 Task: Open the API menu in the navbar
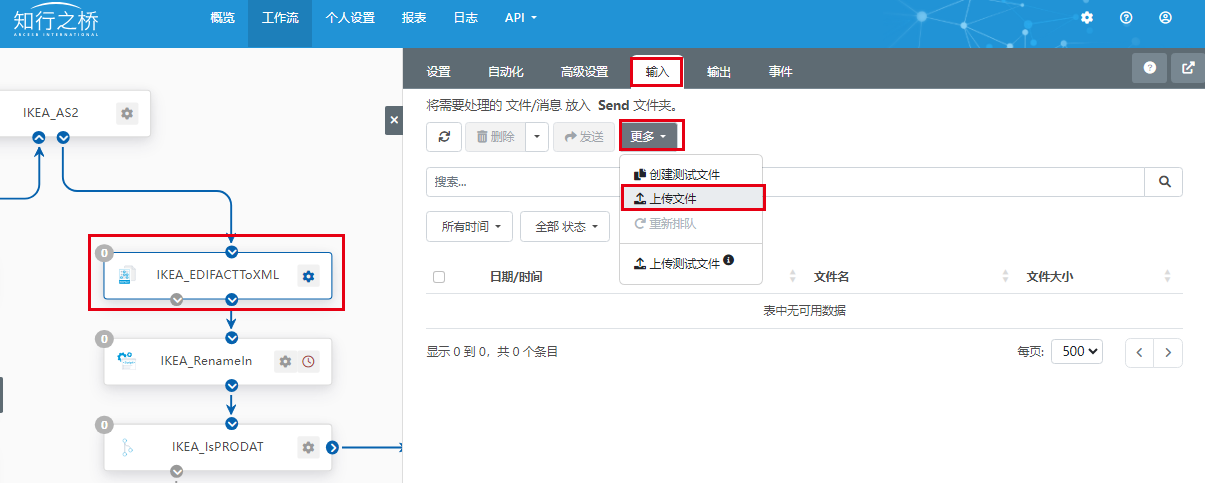[x=520, y=18]
